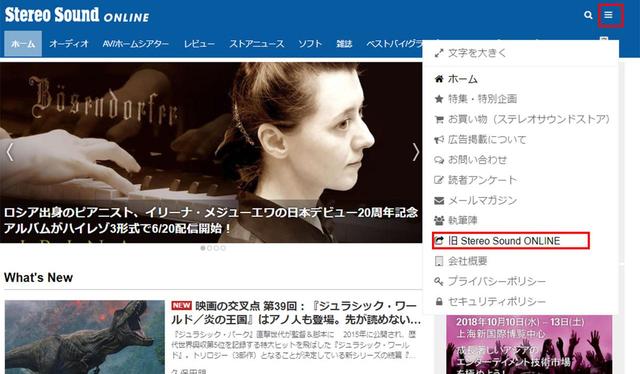Select the second carousel indicator dot
This screenshot has height=374, width=640.
coord(209,248)
